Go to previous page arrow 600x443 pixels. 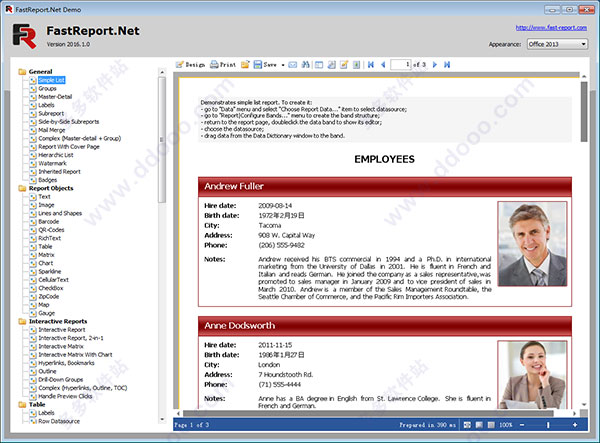point(383,65)
